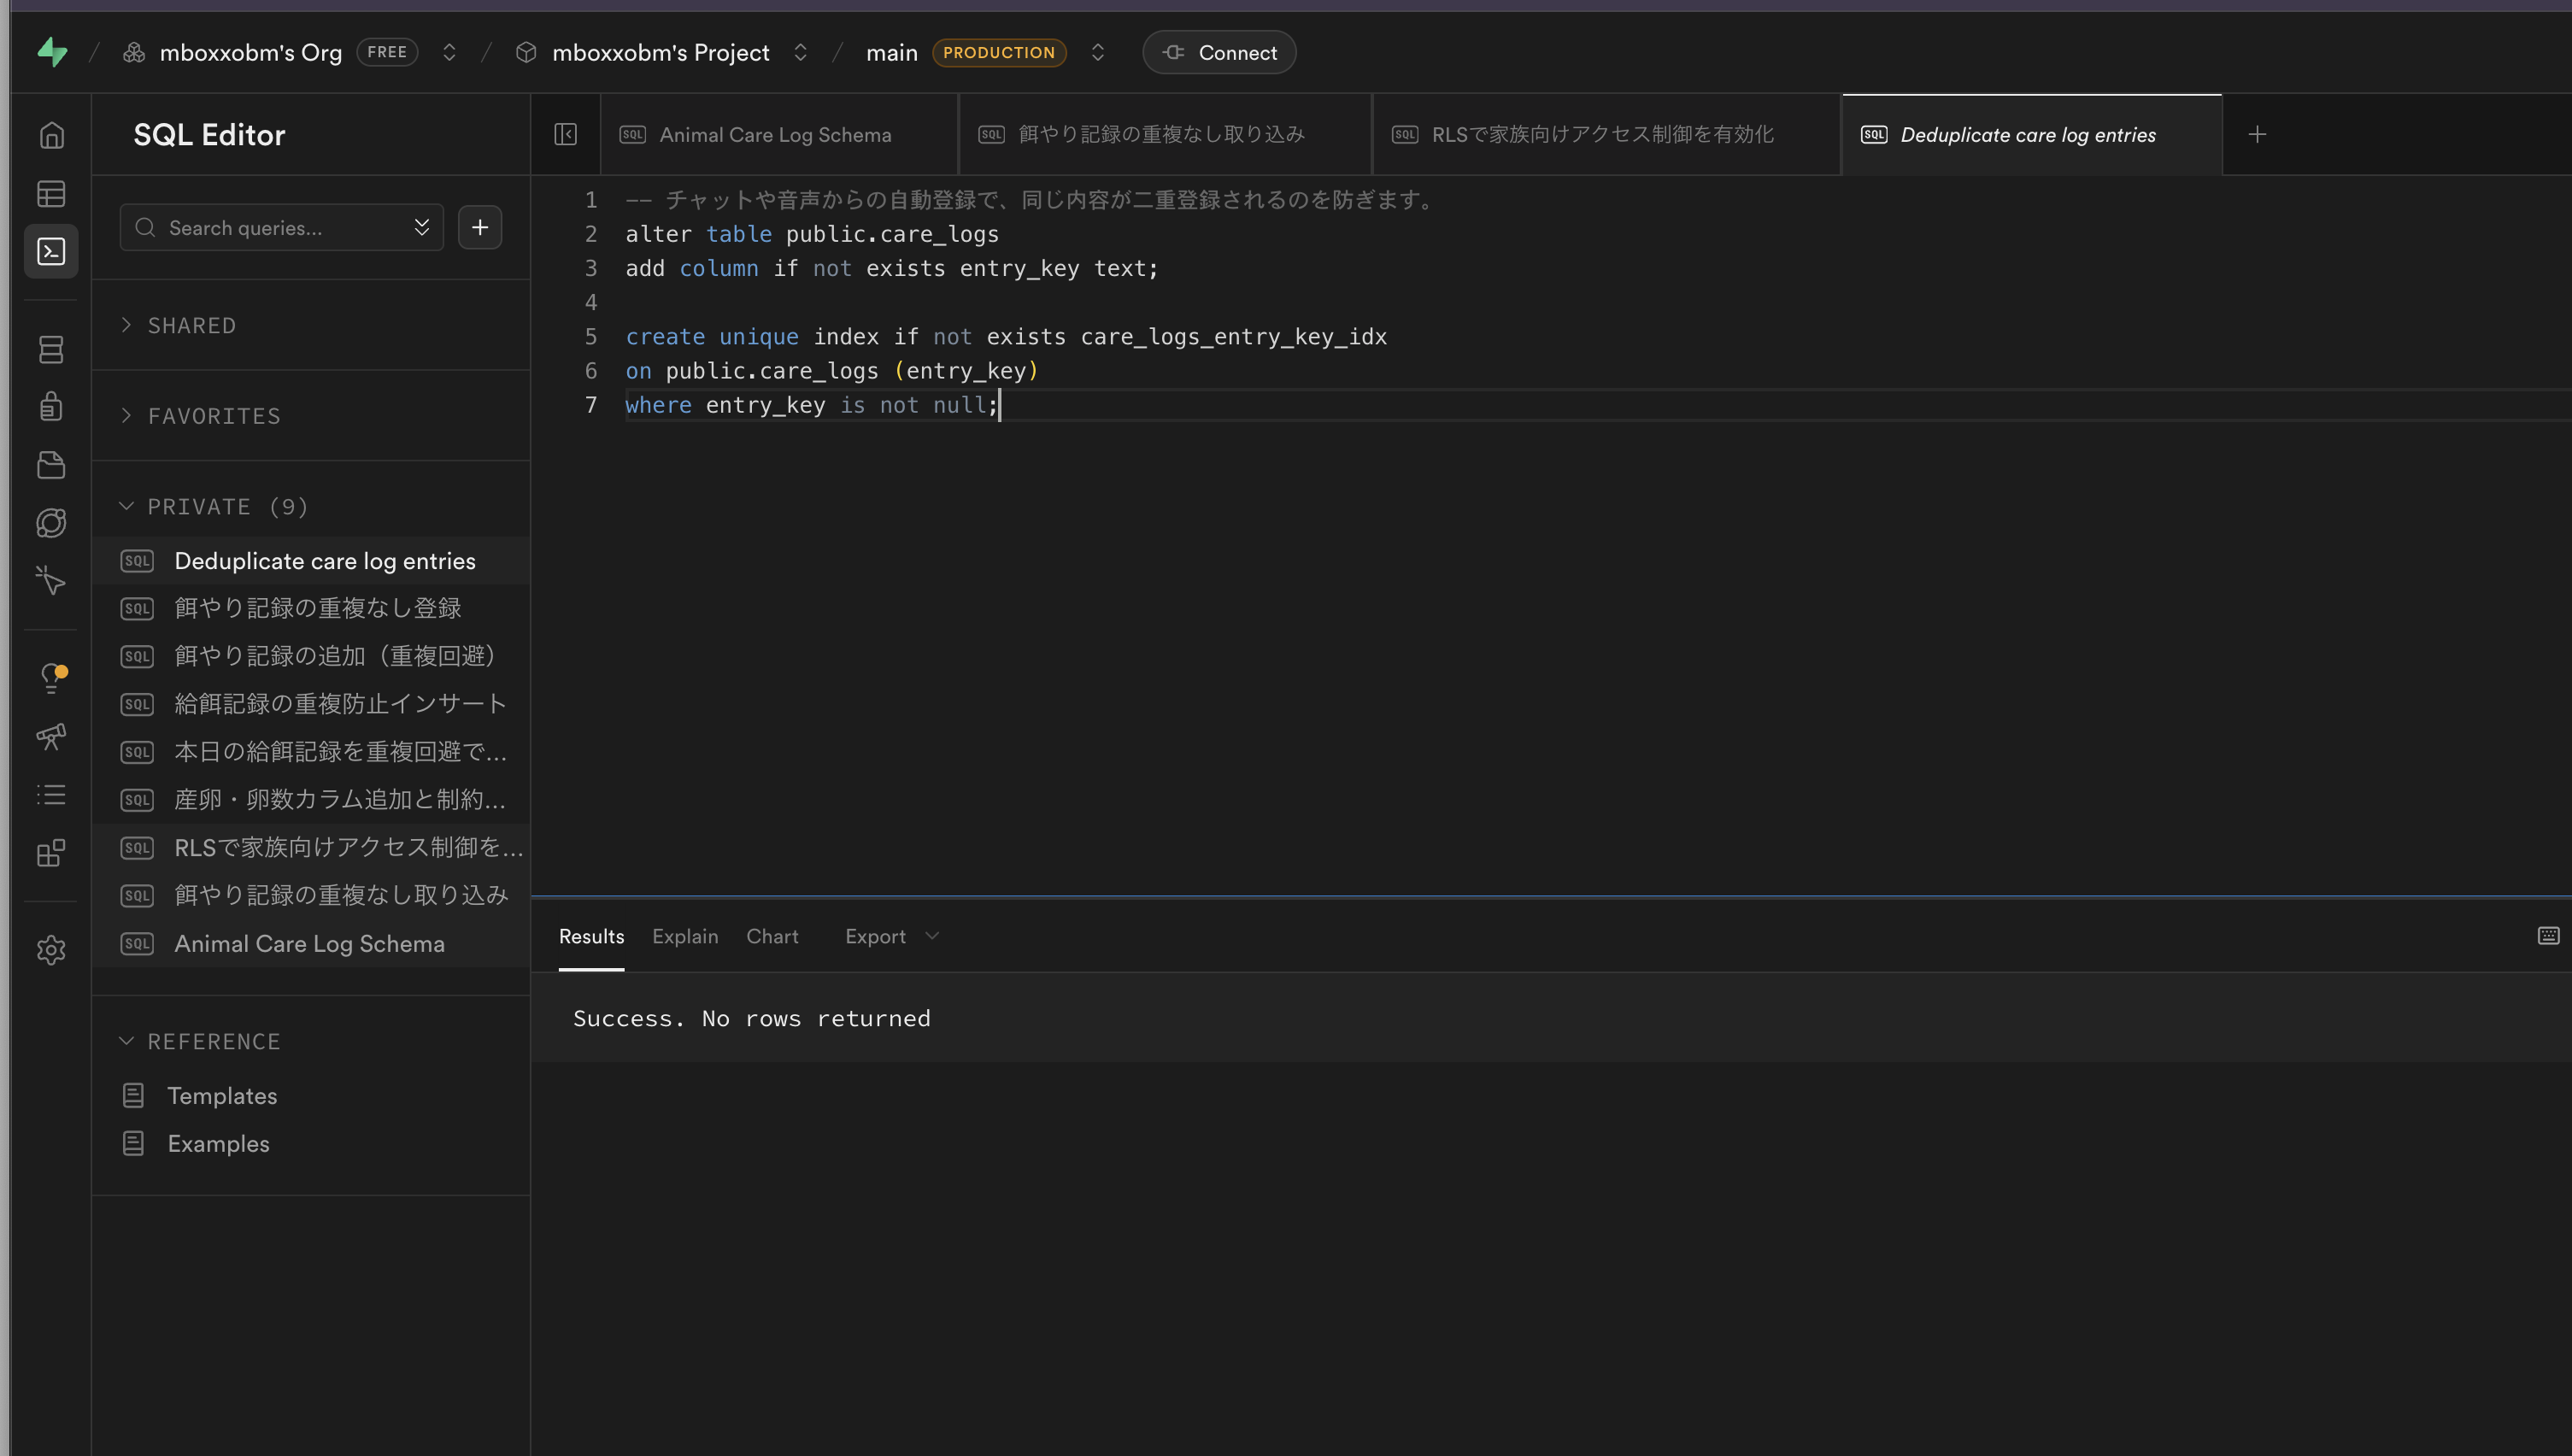Open RLSで家族向けアクセス制御を… query in list
The width and height of the screenshot is (2572, 1456).
[311, 848]
